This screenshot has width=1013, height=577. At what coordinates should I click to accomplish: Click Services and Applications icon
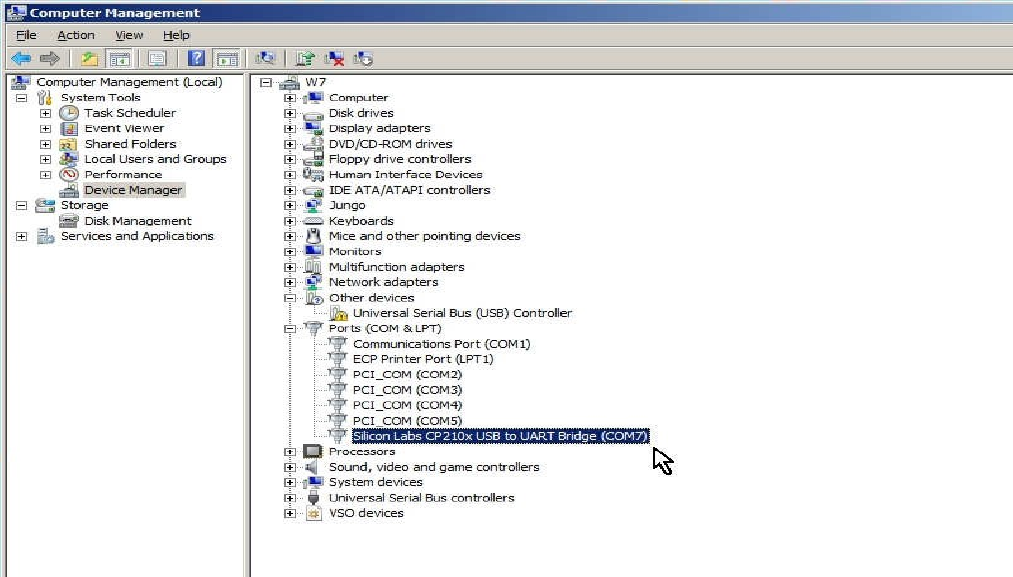(45, 236)
